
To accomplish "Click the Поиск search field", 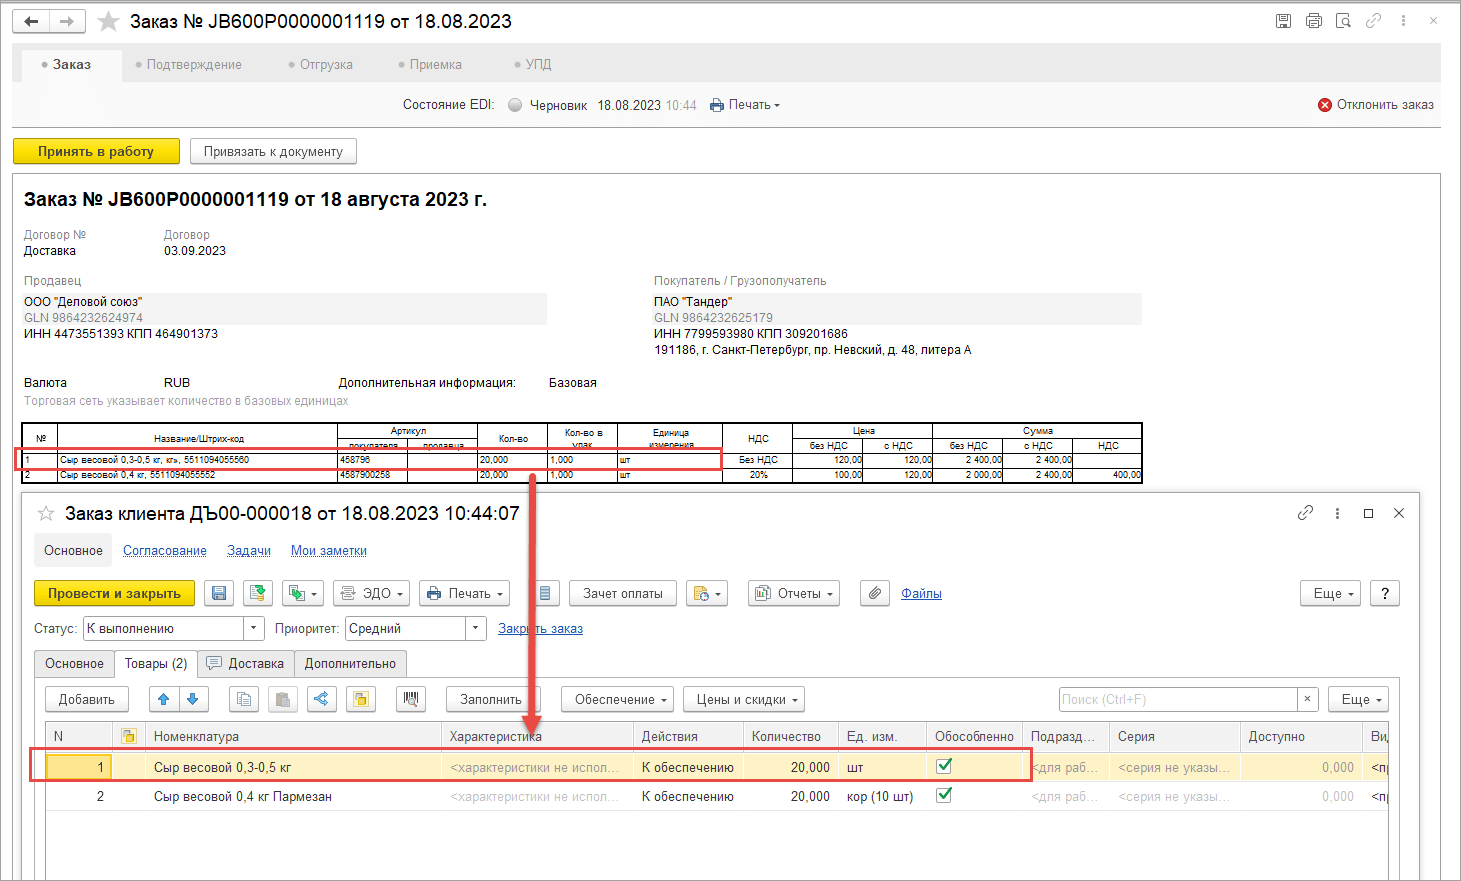I will (1177, 699).
